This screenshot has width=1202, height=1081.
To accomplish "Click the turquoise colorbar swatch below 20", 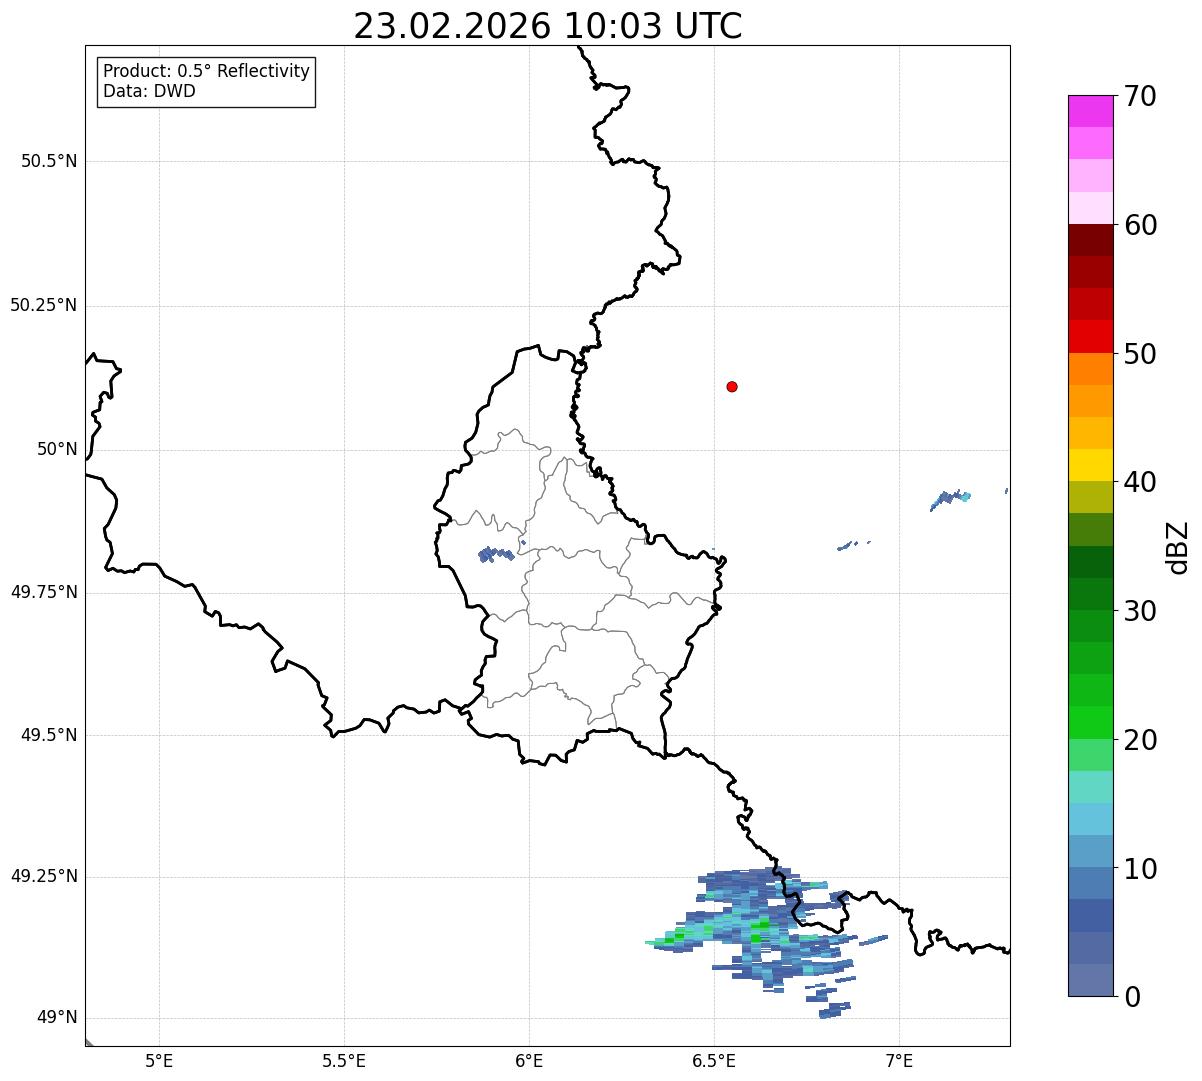I will tap(1090, 787).
